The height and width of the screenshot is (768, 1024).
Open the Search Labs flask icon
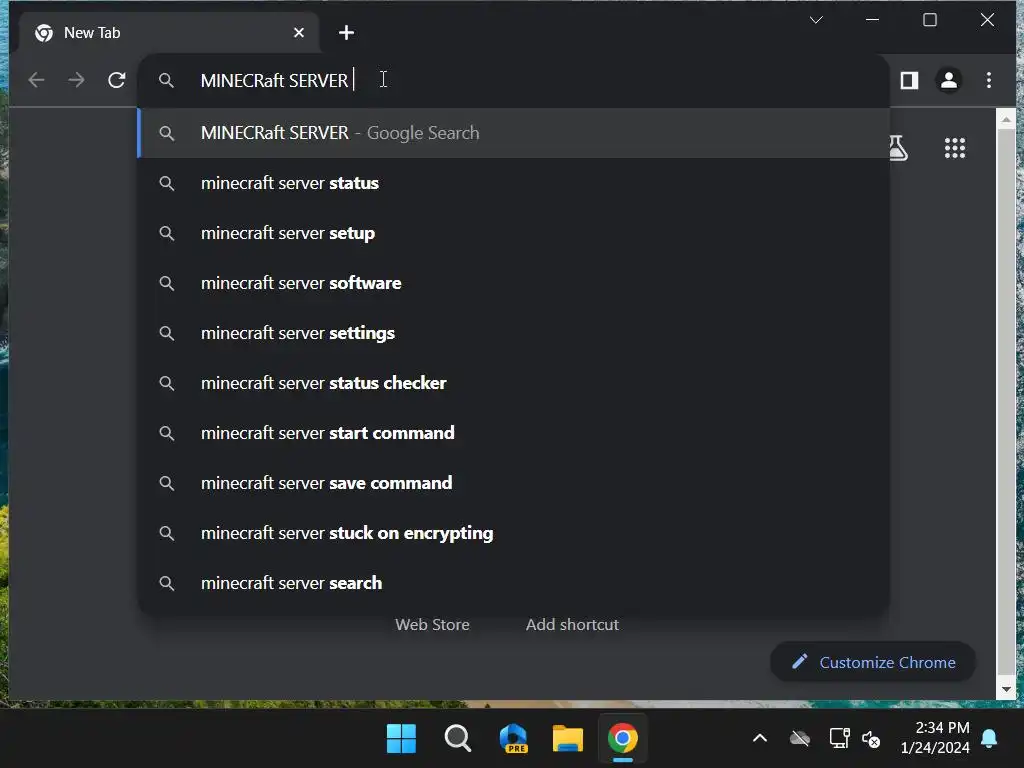click(x=899, y=148)
